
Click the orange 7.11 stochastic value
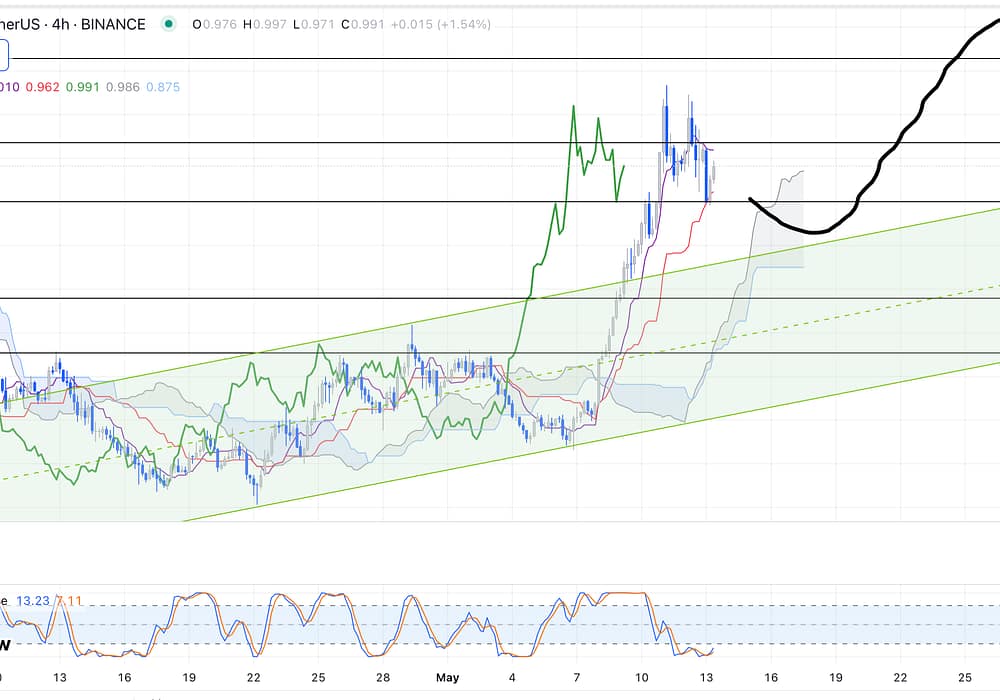[70, 600]
